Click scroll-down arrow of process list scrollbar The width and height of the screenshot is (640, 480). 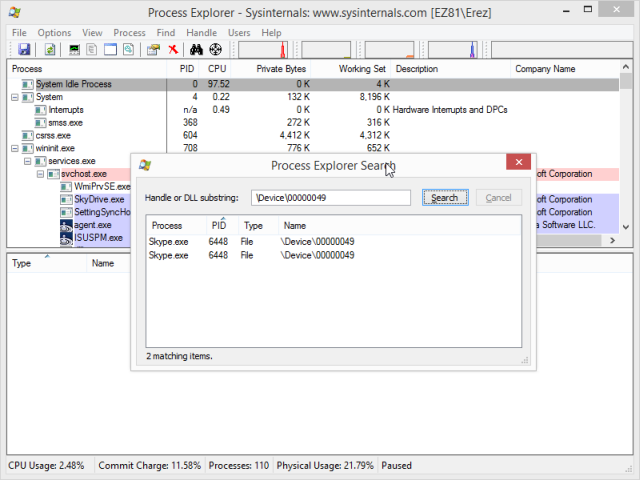[626, 227]
